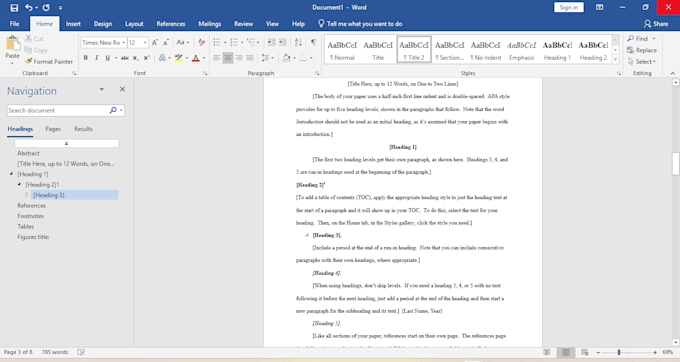
Task: Center align the text
Action: [x=228, y=58]
